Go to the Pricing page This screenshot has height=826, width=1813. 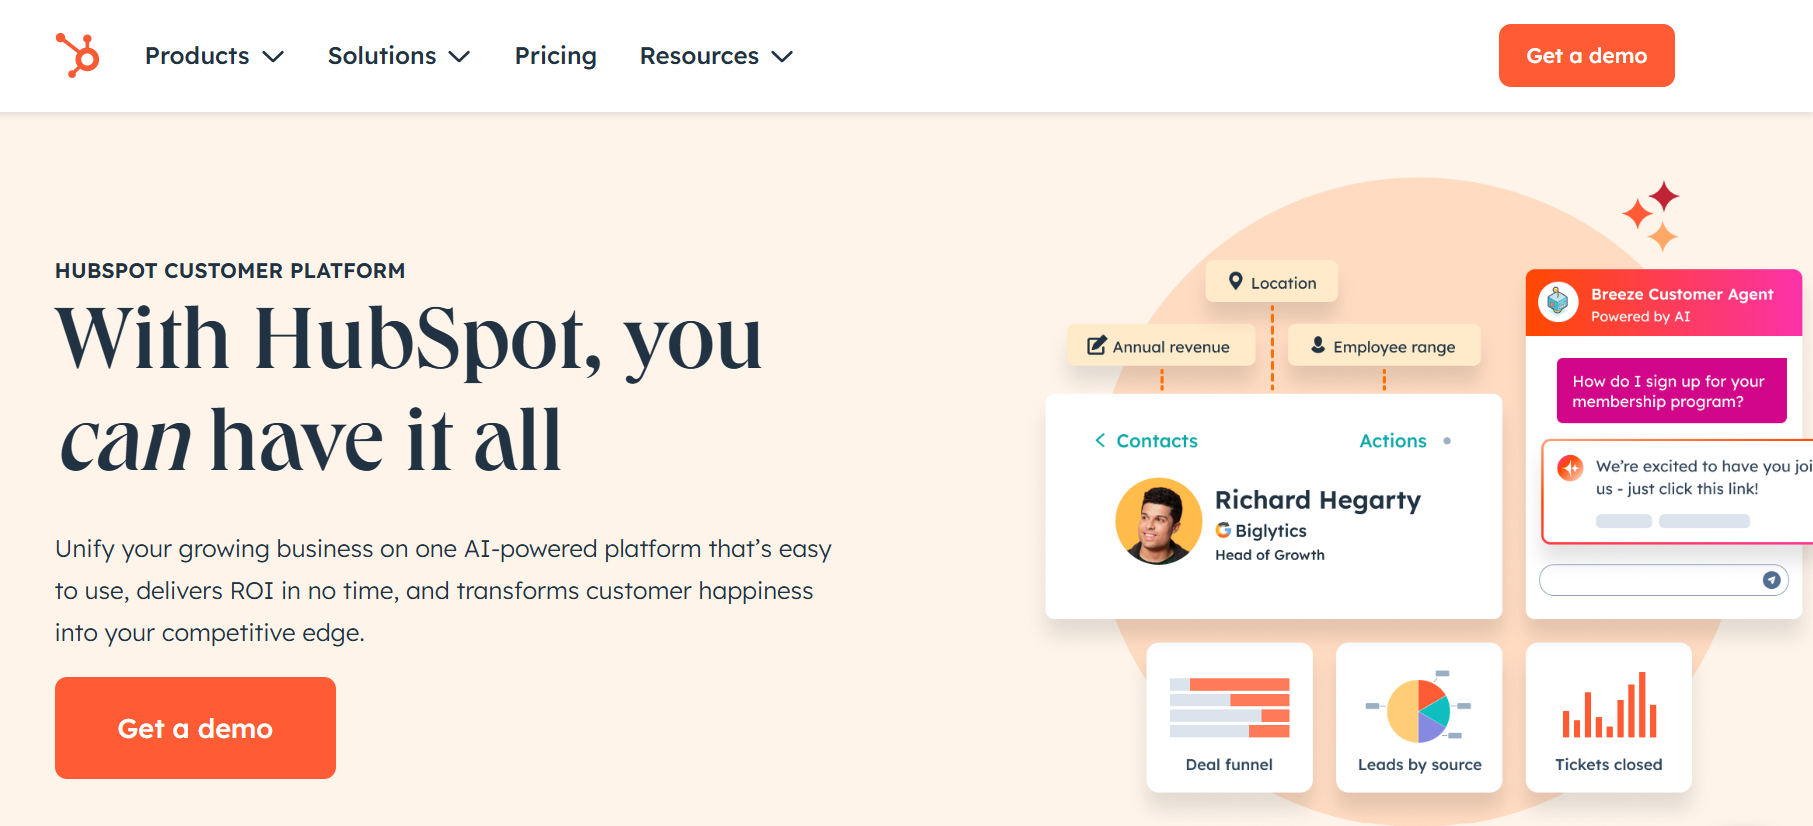[555, 56]
